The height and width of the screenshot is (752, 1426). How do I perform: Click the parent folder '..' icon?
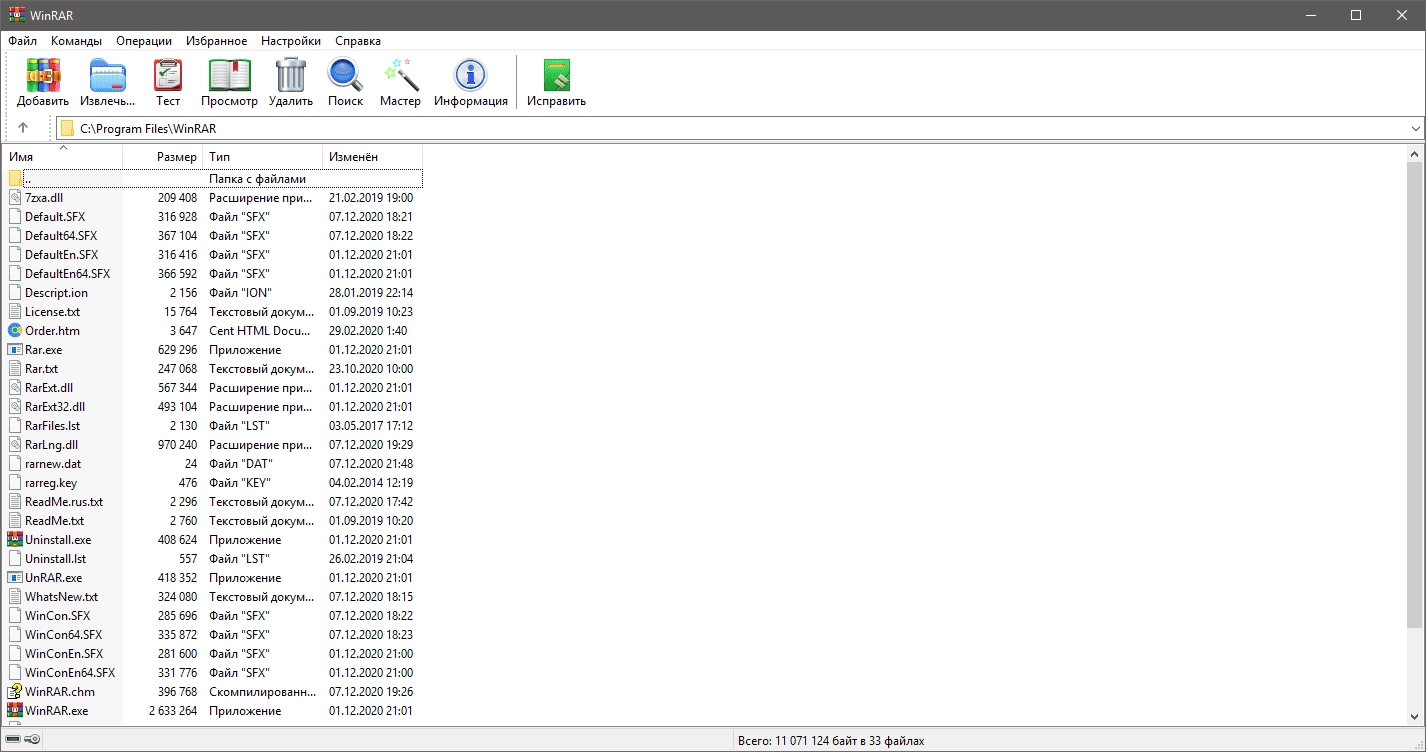click(x=15, y=178)
